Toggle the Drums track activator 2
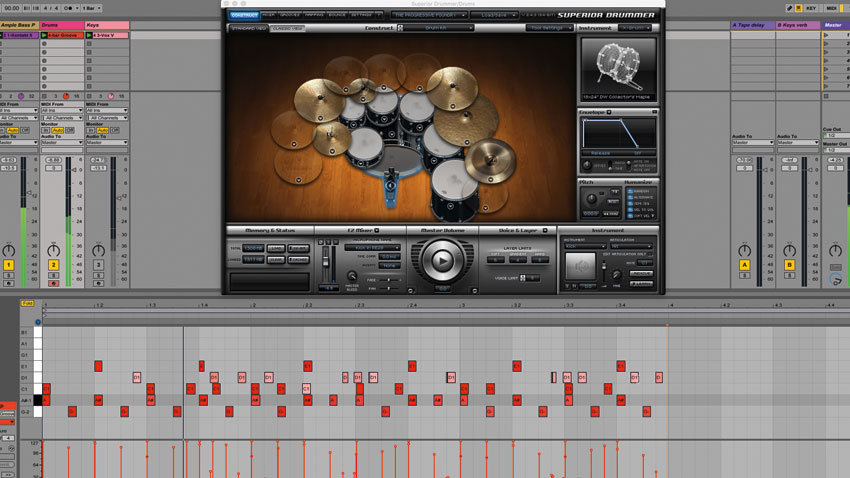The height and width of the screenshot is (478, 850). [x=53, y=265]
